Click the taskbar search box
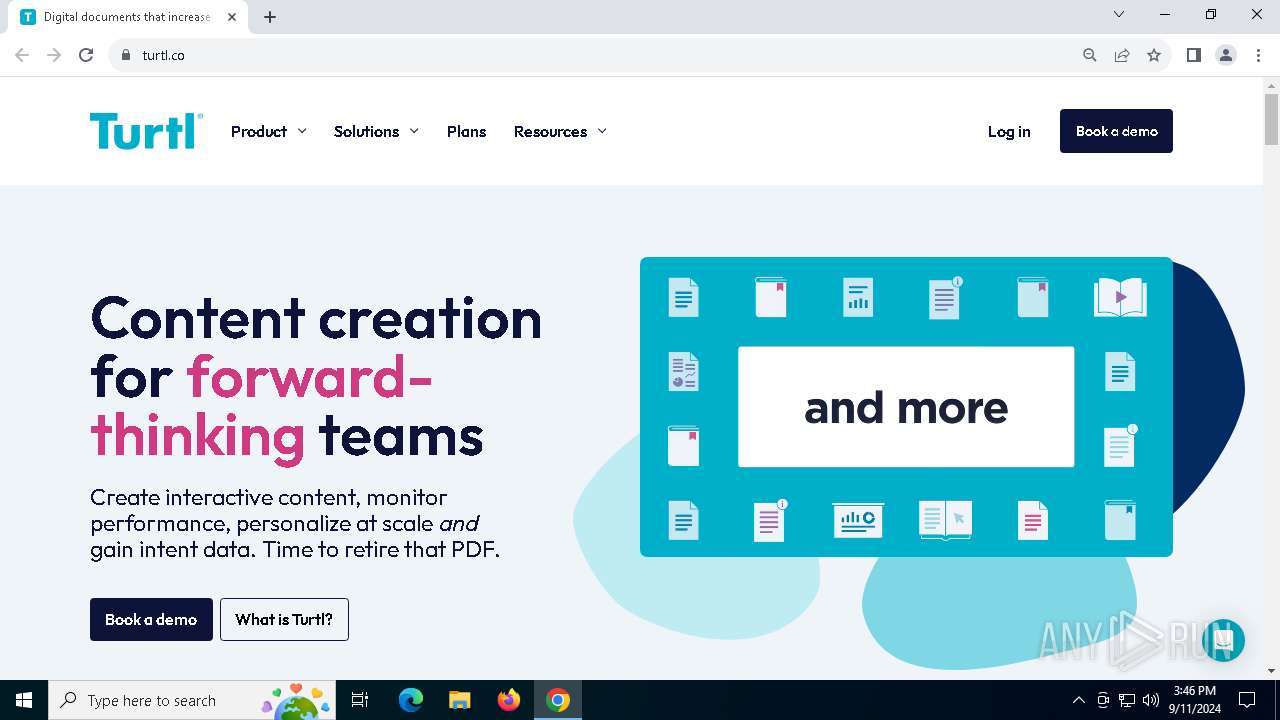The image size is (1280, 720). (193, 700)
